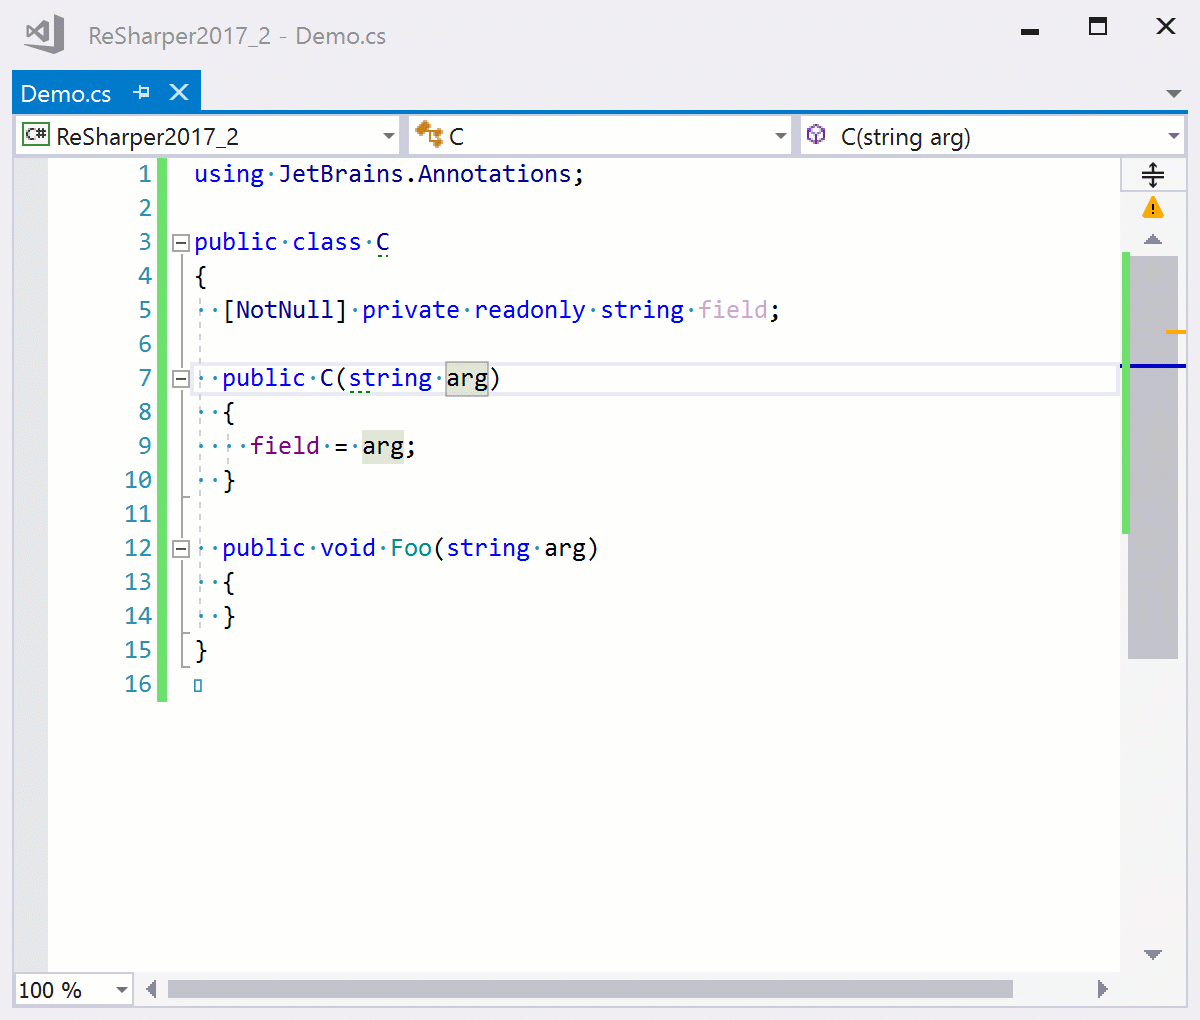Image resolution: width=1200 pixels, height=1020 pixels.
Task: Click purple 'field' on line 9
Action: pyautogui.click(x=285, y=446)
